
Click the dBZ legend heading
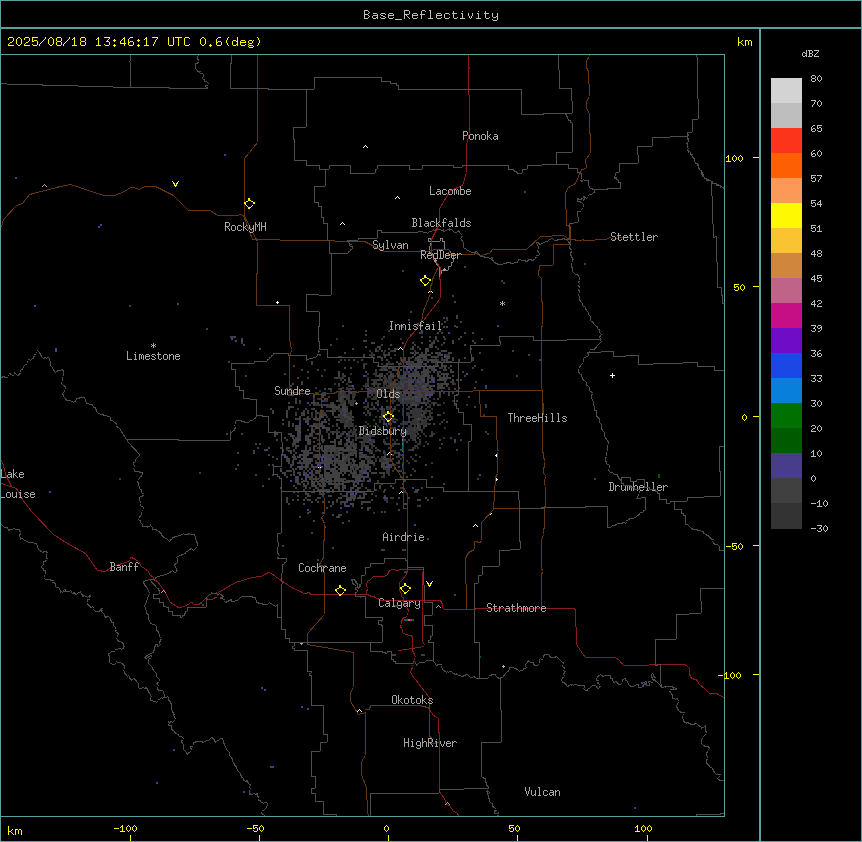click(810, 53)
